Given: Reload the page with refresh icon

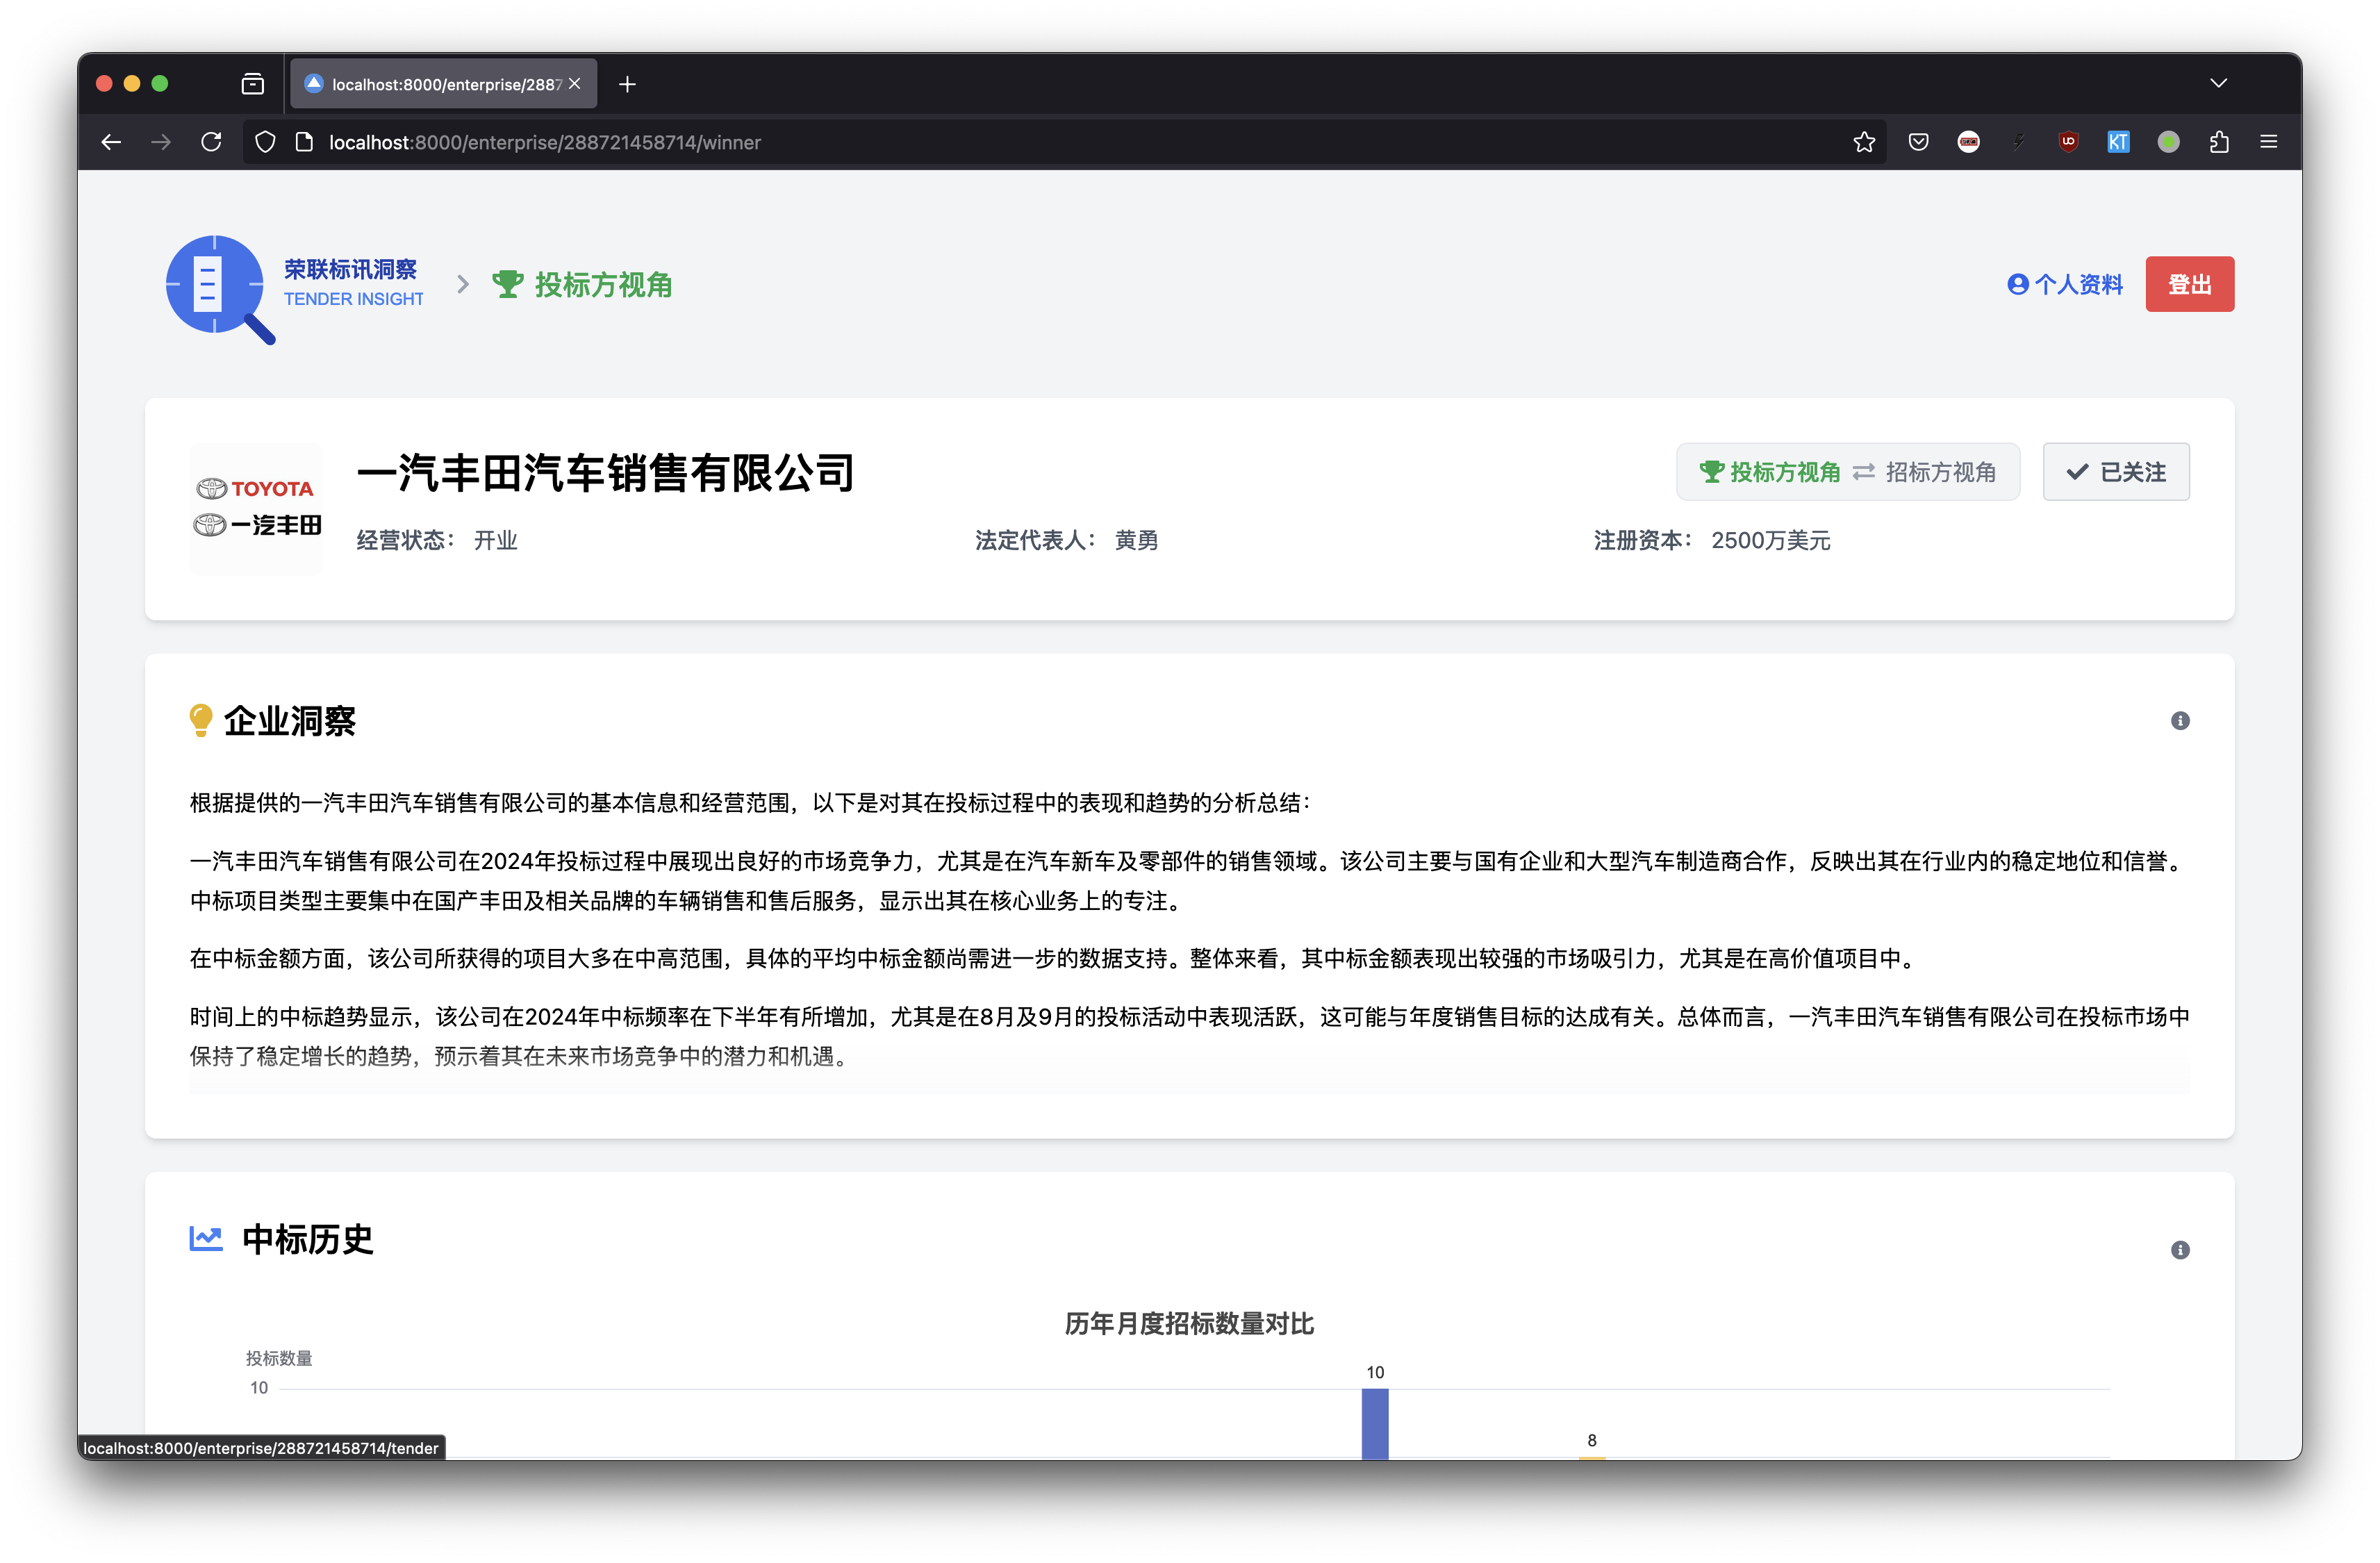Looking at the screenshot, I should pyautogui.click(x=211, y=142).
